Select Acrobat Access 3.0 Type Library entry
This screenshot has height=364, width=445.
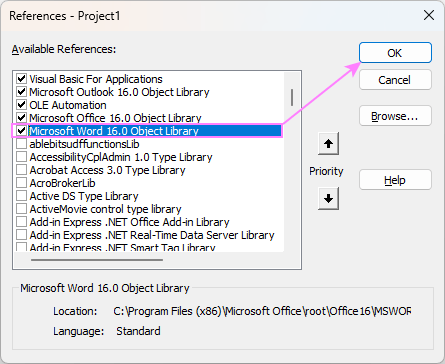tap(107, 170)
